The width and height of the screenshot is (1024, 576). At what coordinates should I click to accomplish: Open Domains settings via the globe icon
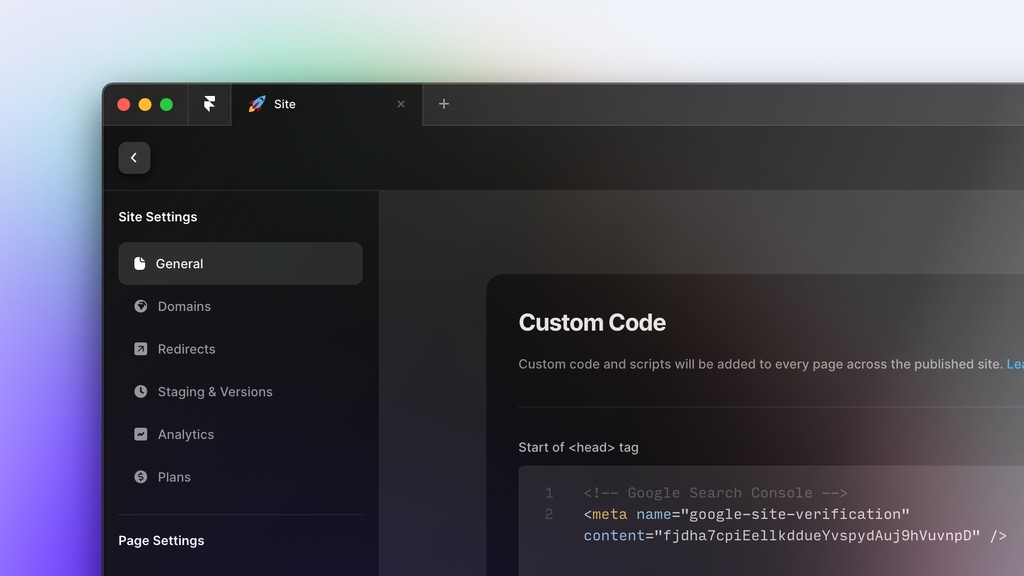[140, 306]
